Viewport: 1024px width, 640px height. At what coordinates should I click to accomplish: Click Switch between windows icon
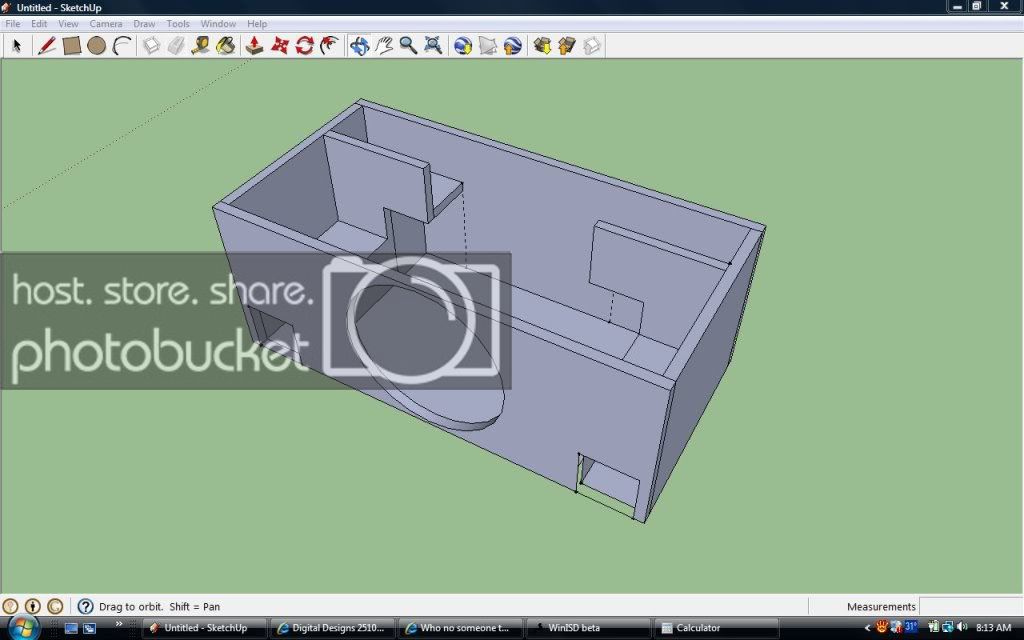coord(89,628)
